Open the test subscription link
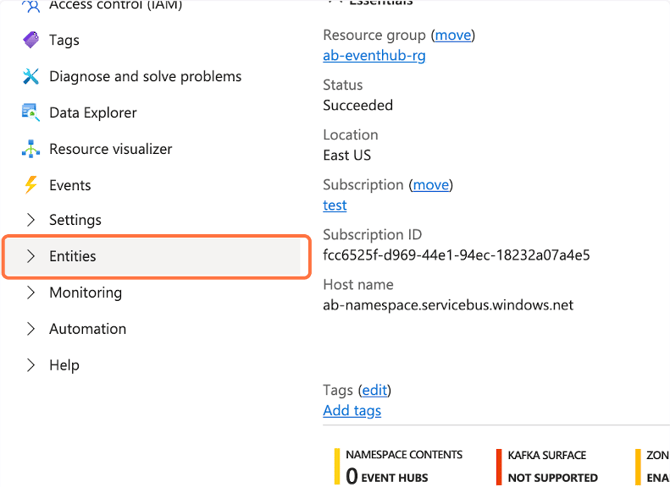 (x=335, y=205)
